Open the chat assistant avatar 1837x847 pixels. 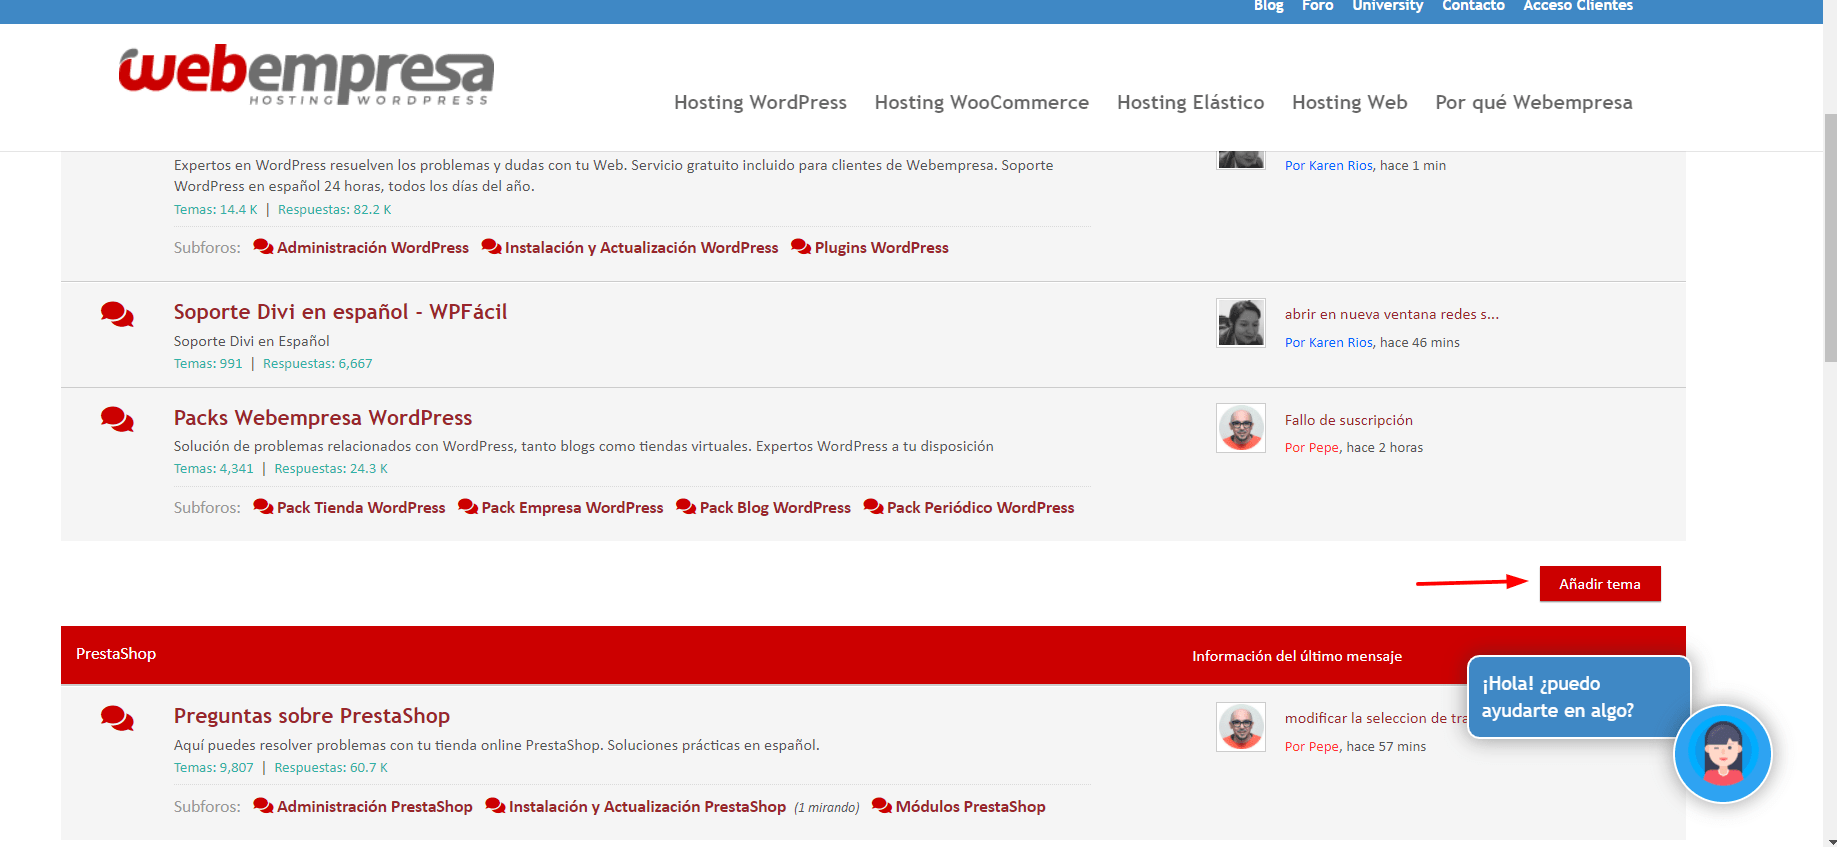pos(1722,754)
